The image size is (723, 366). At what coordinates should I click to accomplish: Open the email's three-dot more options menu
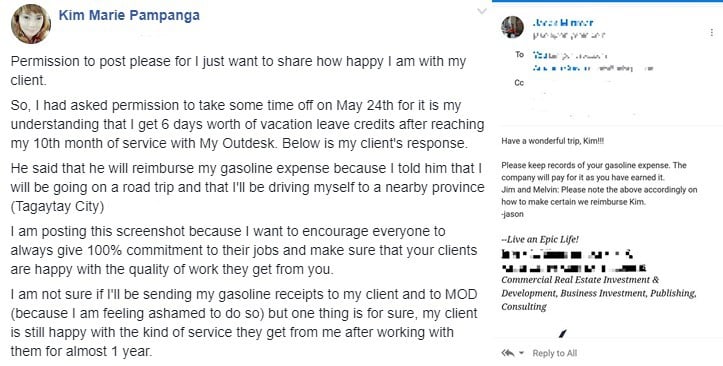[713, 32]
